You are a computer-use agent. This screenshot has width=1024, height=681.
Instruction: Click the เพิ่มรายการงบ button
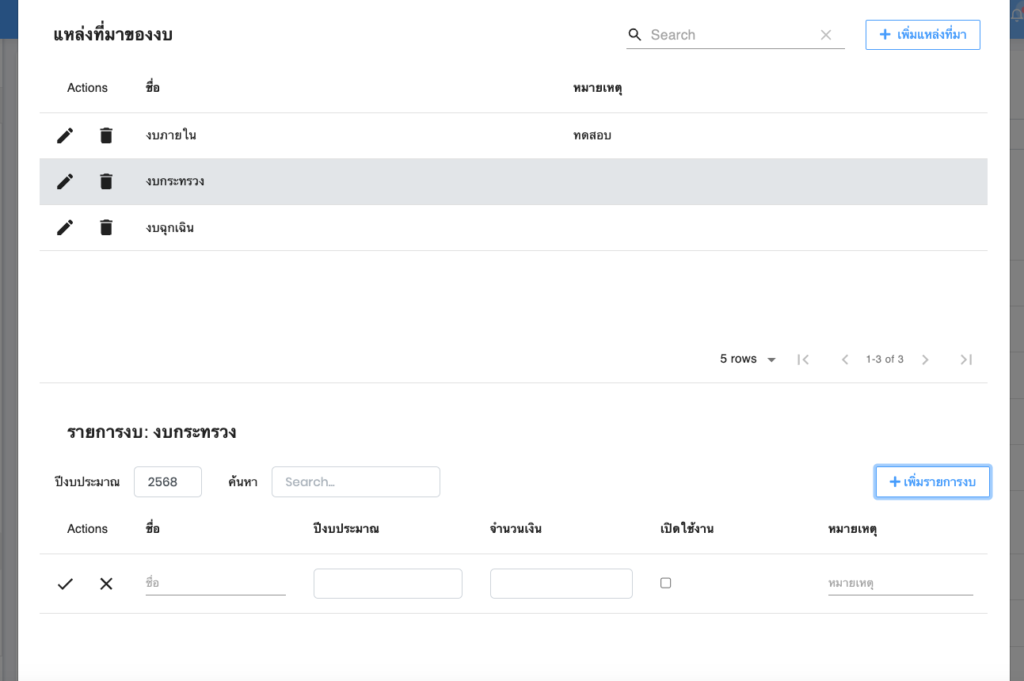click(932, 482)
